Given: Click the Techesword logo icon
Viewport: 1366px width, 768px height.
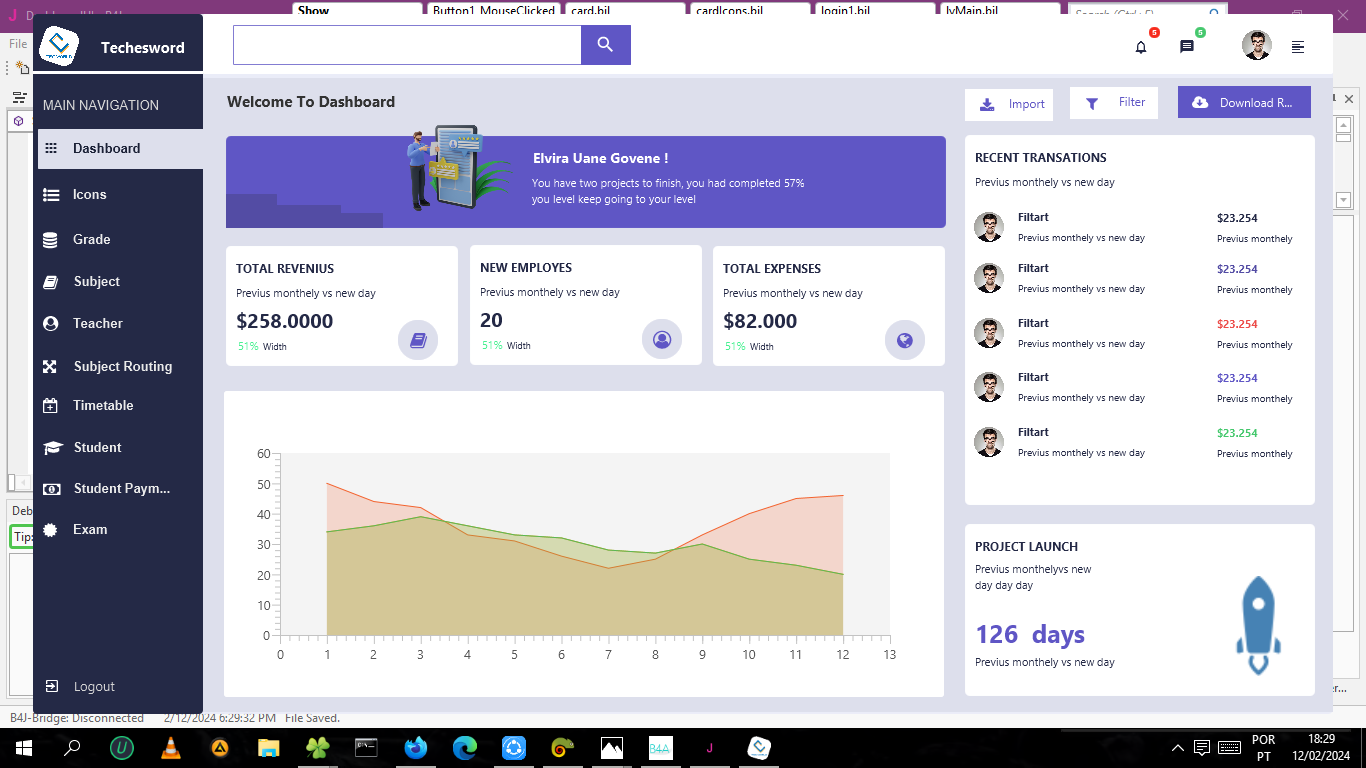Looking at the screenshot, I should click(59, 47).
